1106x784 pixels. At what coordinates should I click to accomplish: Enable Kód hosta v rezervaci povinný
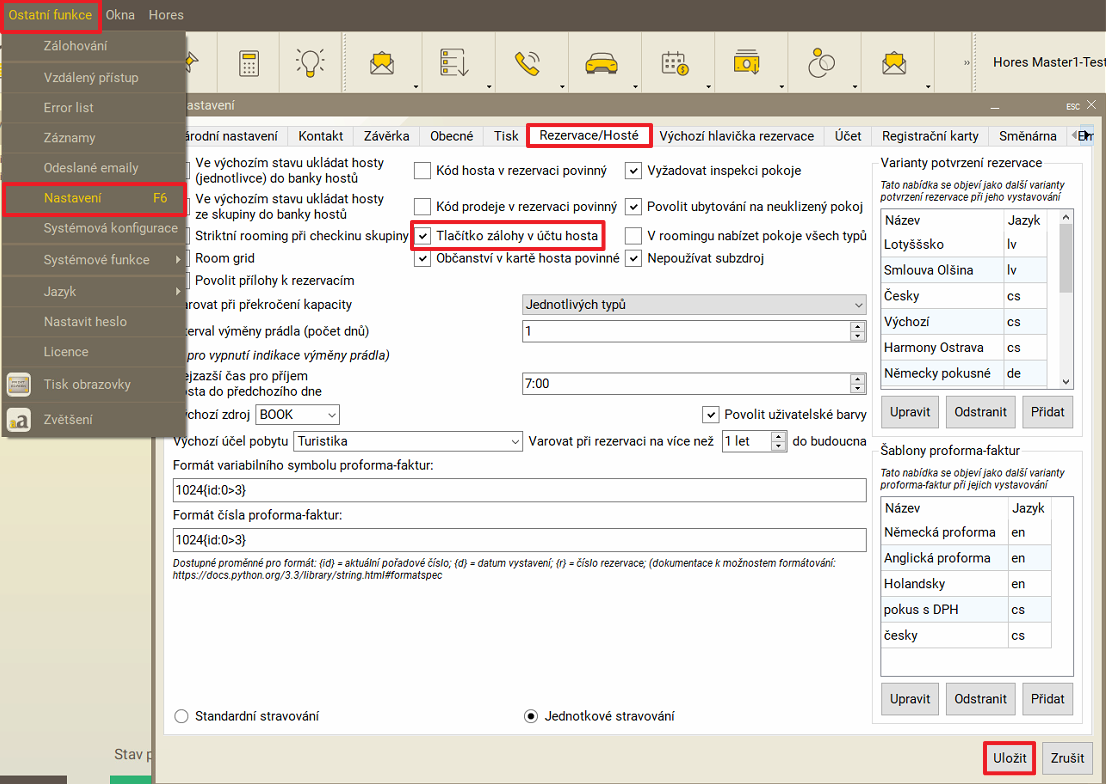tap(423, 170)
